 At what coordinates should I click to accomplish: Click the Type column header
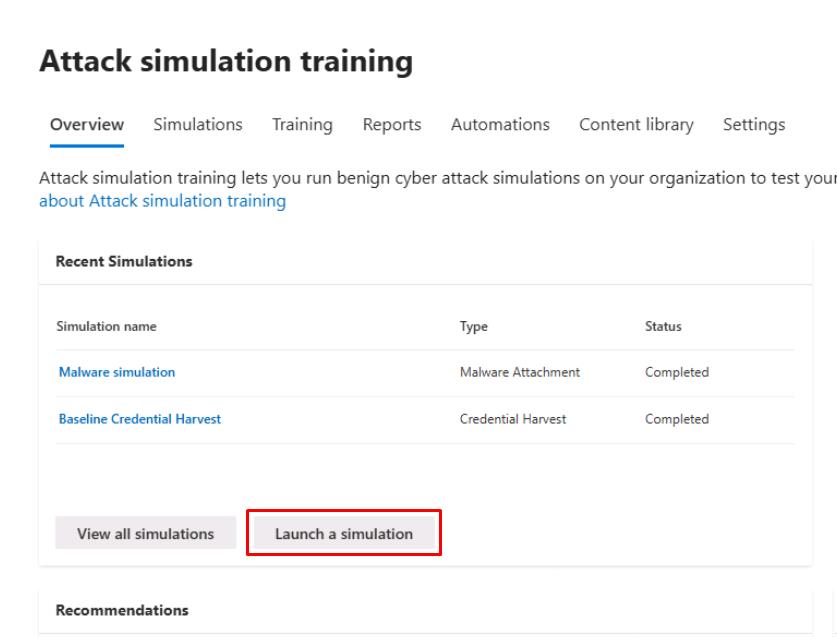474,327
